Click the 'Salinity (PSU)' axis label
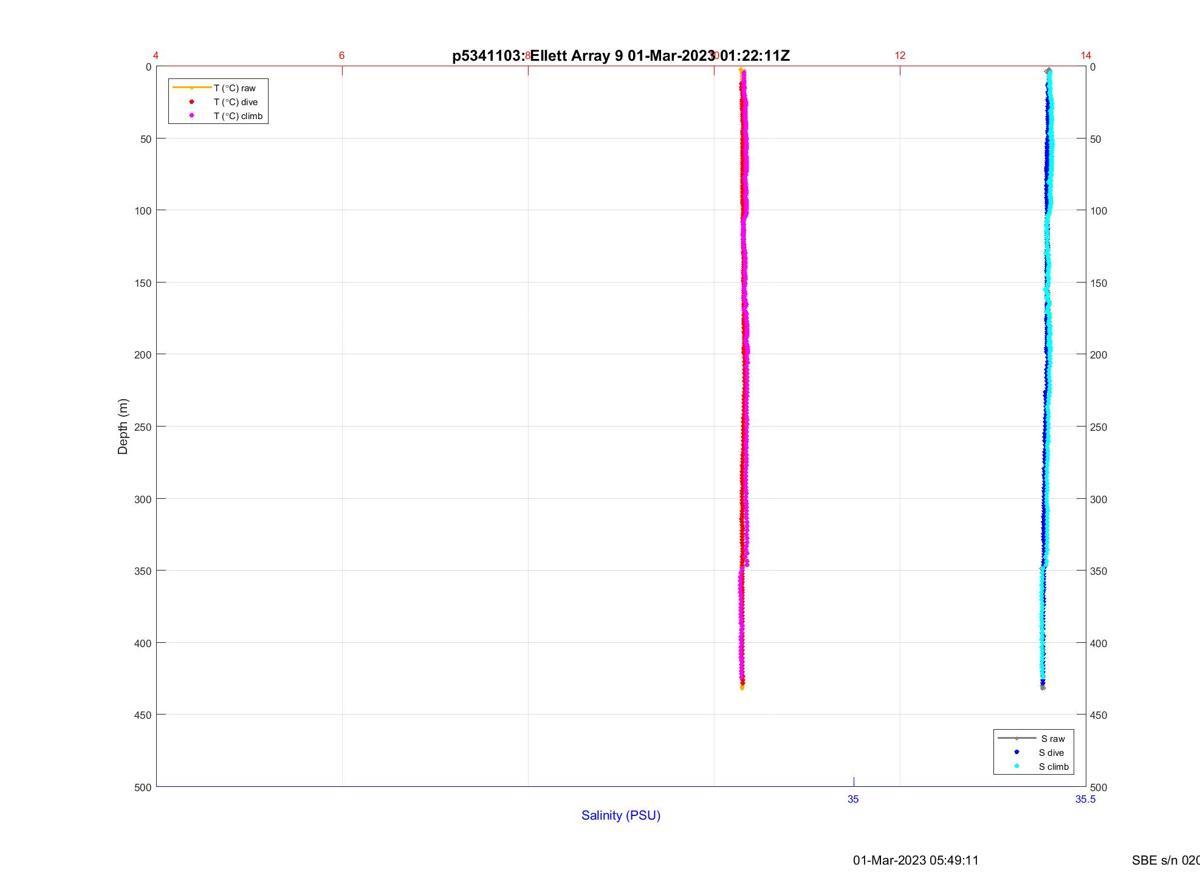This screenshot has height=885, width=1200. pos(621,815)
